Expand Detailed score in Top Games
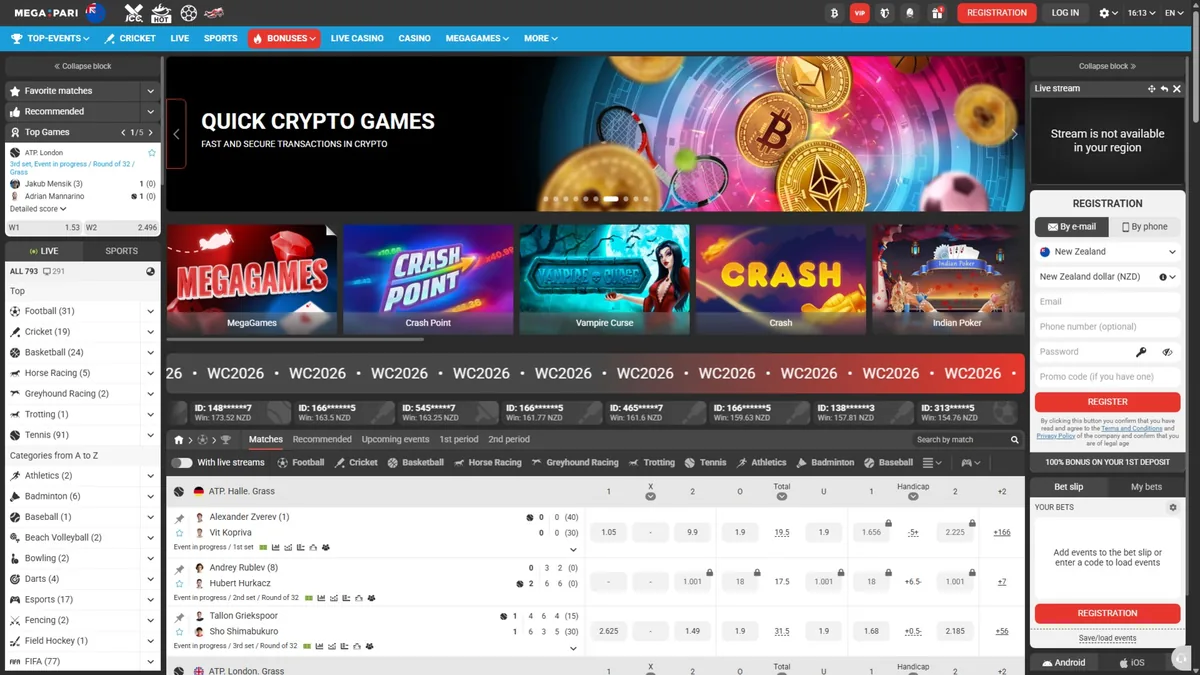1200x675 pixels. pyautogui.click(x=38, y=209)
